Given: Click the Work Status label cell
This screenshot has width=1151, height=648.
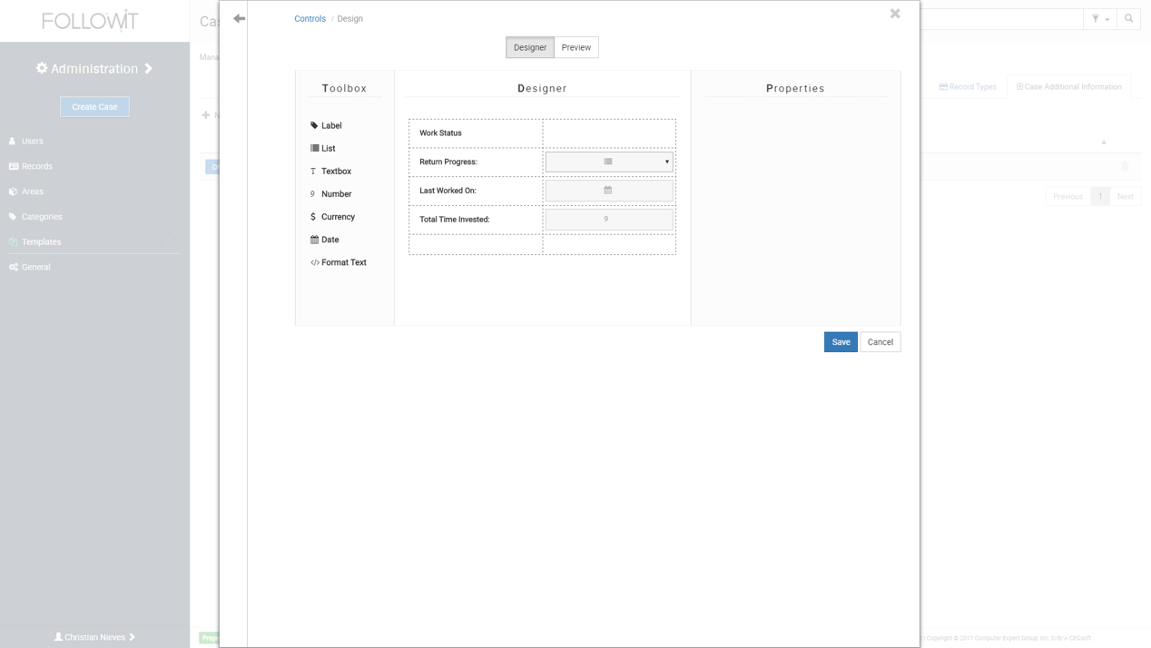Looking at the screenshot, I should click(476, 133).
